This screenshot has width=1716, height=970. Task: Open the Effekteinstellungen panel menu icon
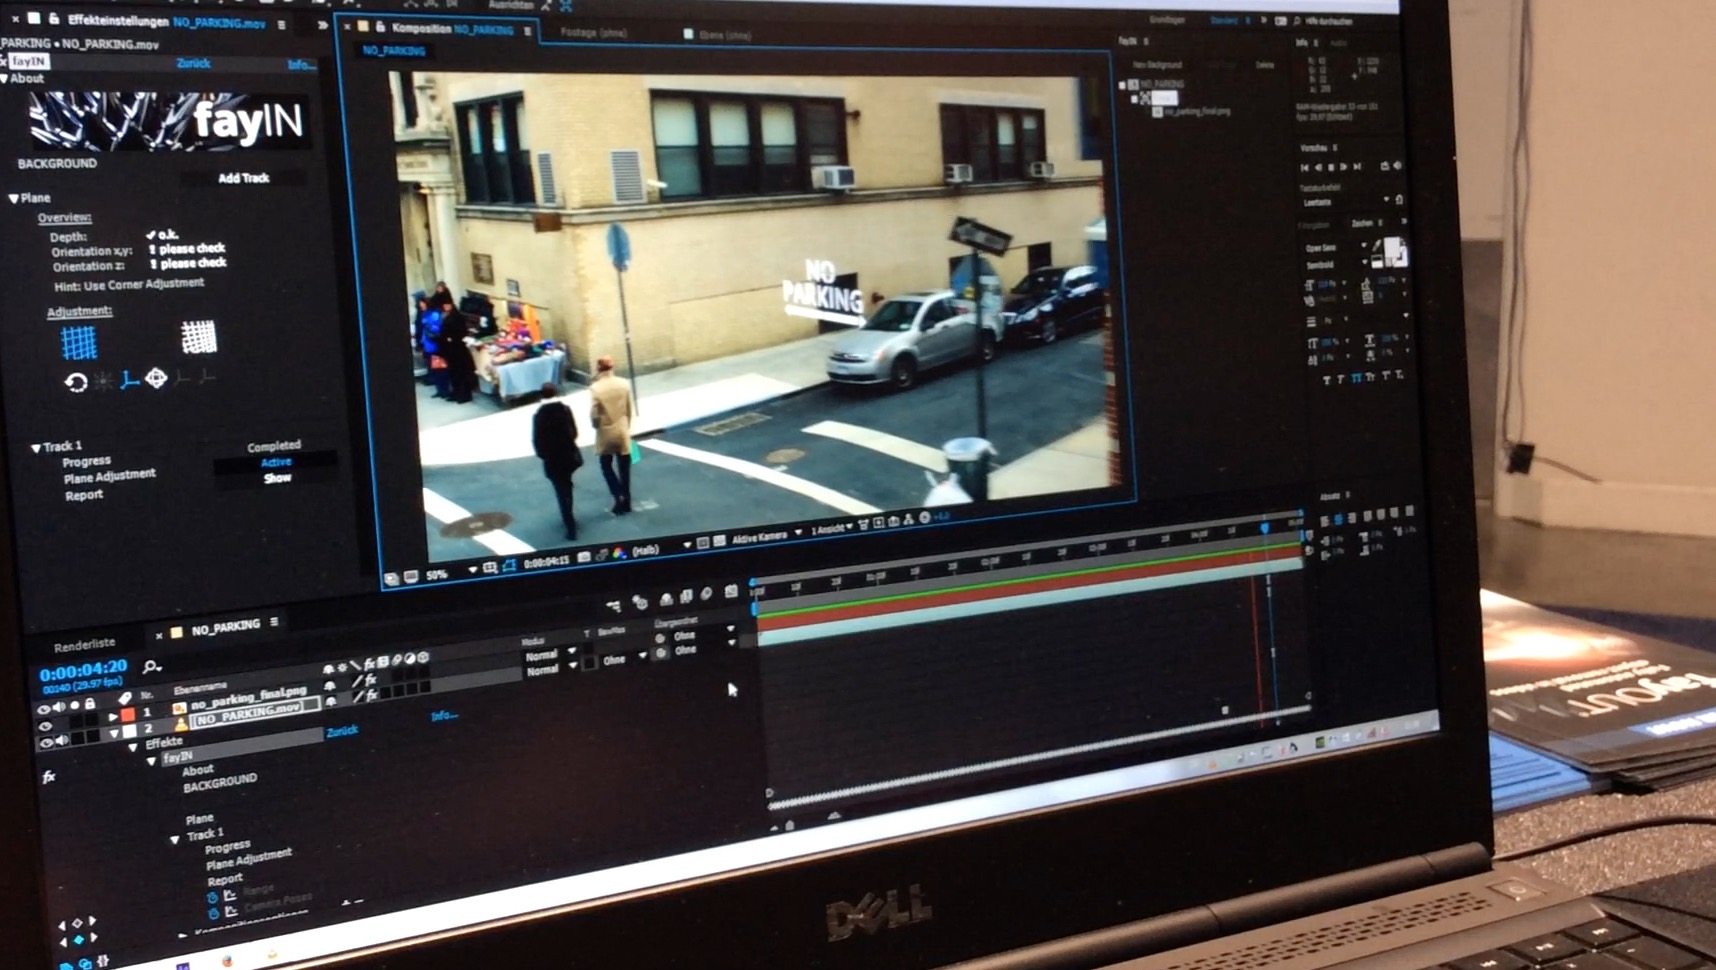[282, 24]
